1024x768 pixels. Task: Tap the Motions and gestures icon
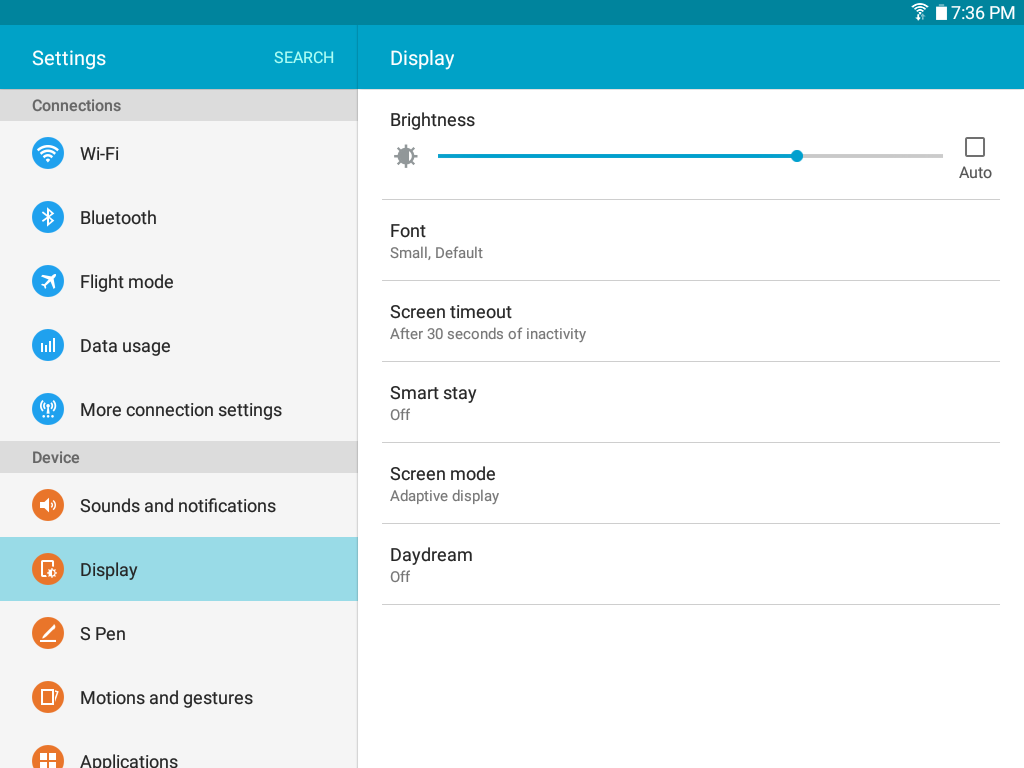[48, 697]
